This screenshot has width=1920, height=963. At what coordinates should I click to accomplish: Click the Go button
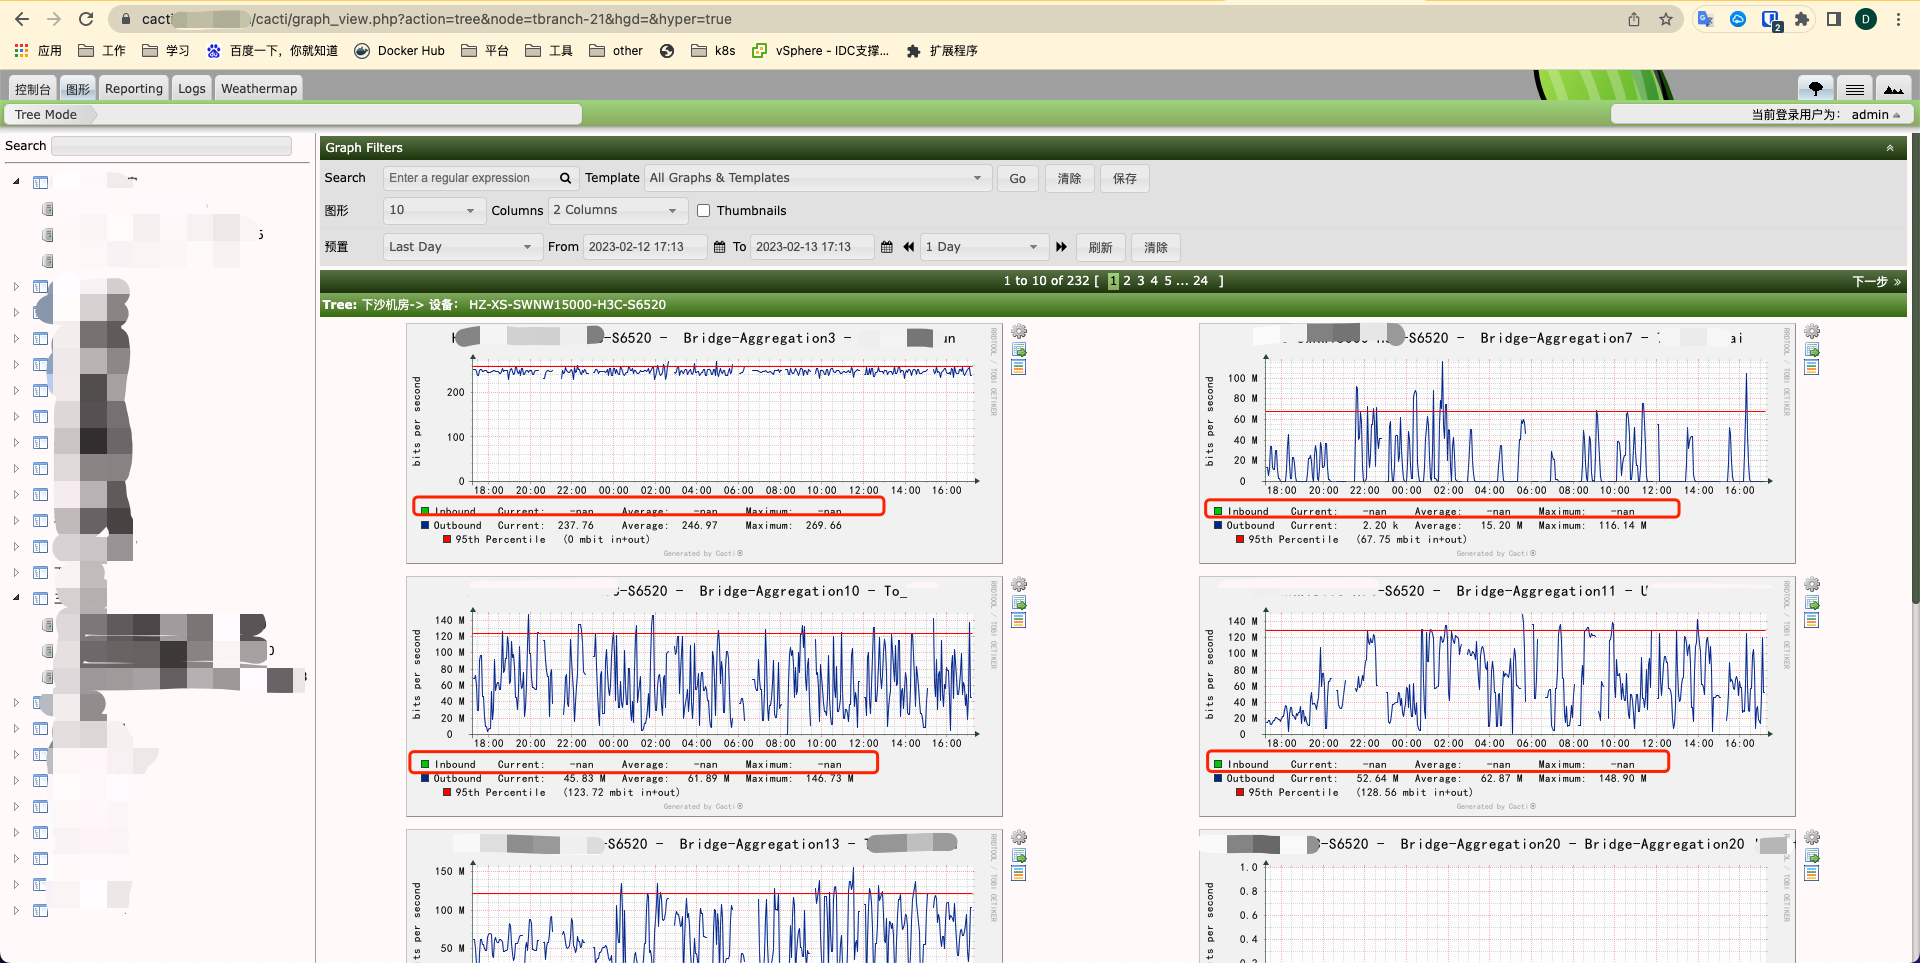click(x=1017, y=178)
